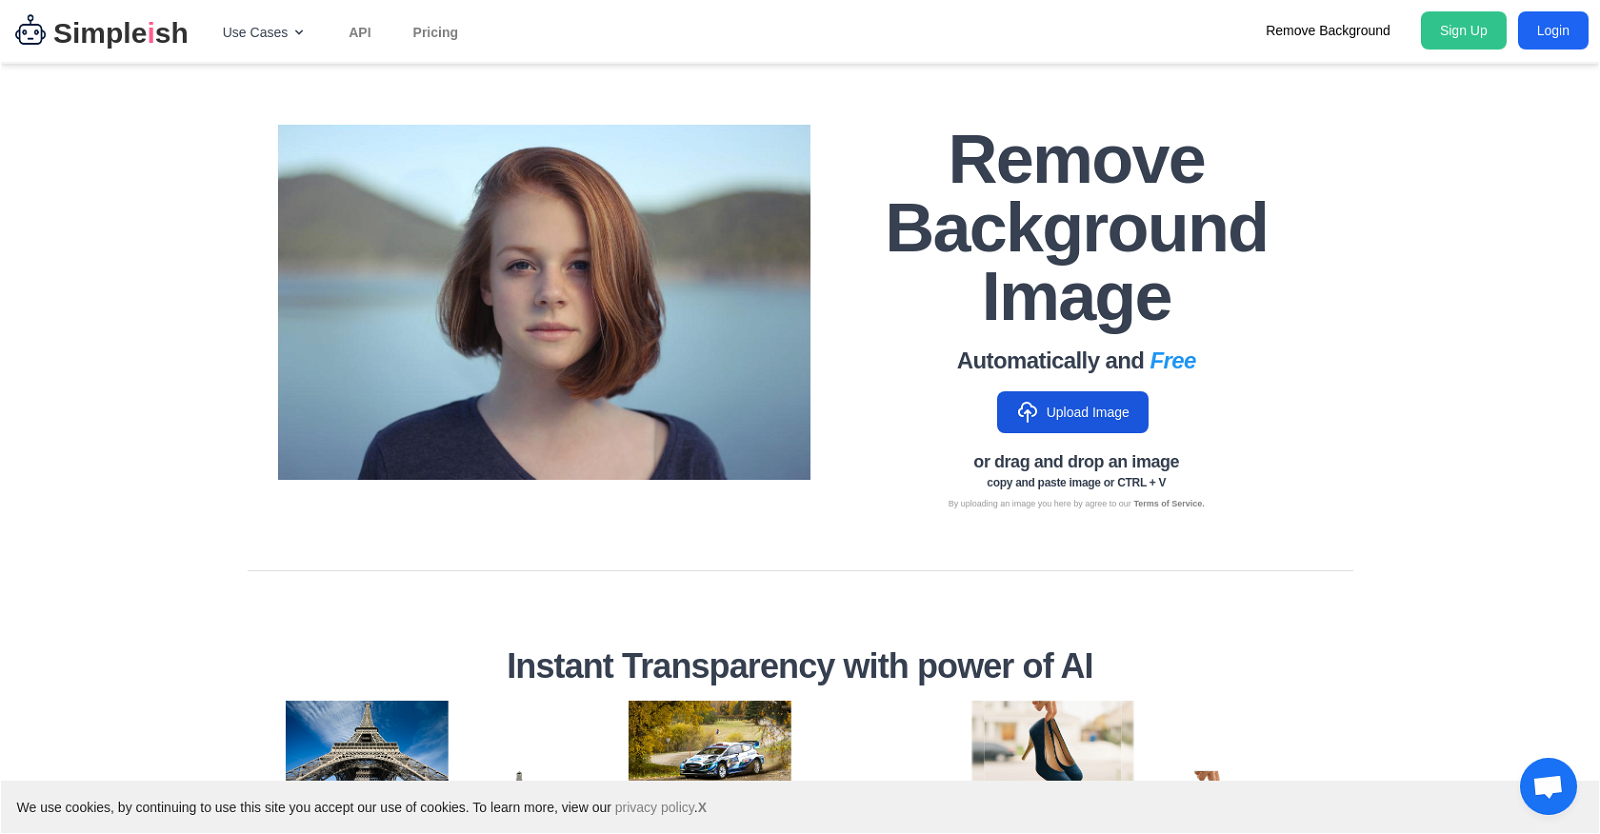Go to the API page
This screenshot has height=834, width=1600.
point(359,32)
